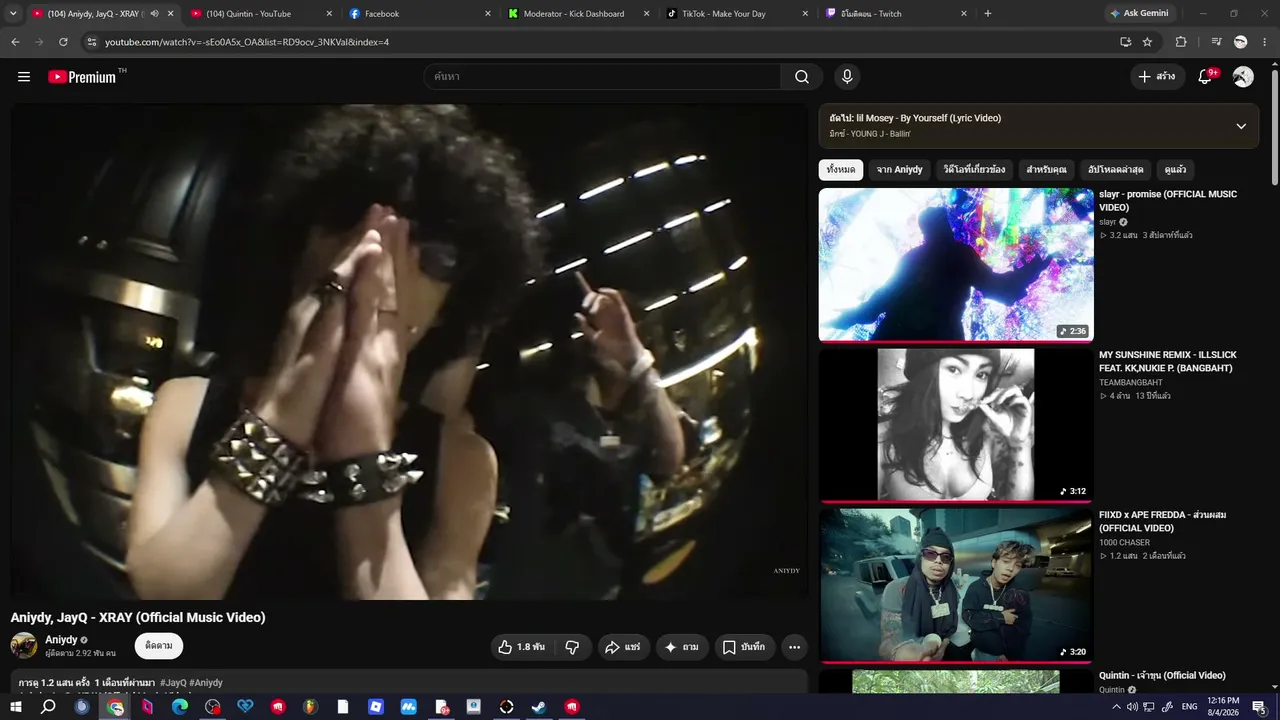Switch input language from ENG

[1190, 707]
